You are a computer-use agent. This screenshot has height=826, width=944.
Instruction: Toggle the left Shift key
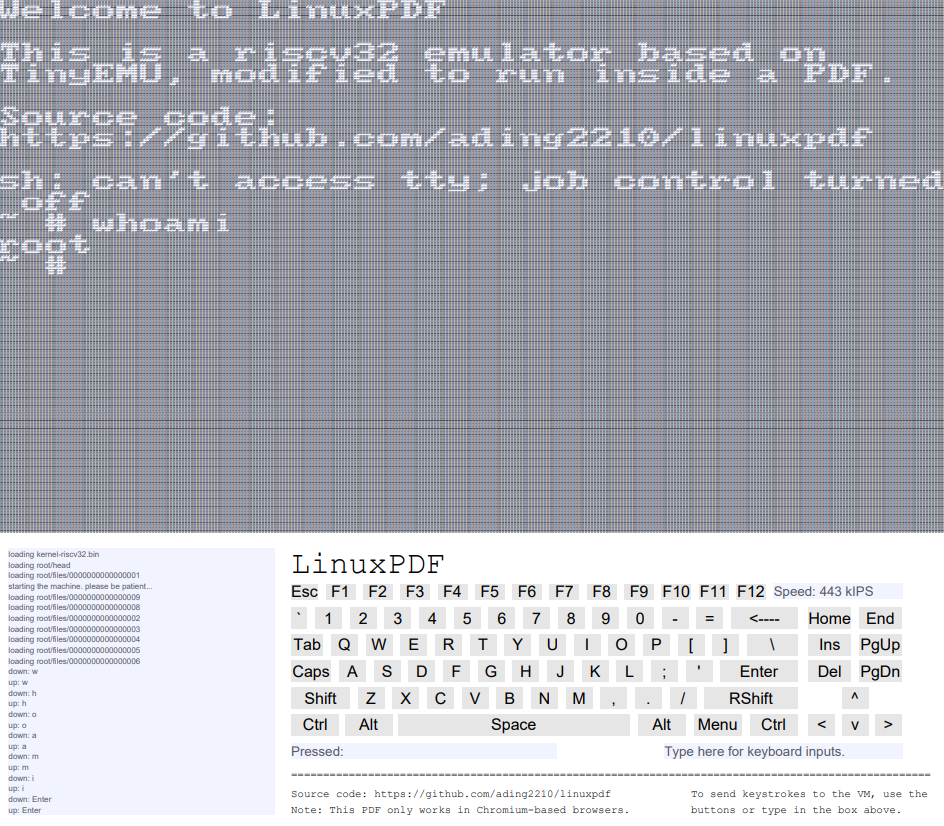pos(320,698)
